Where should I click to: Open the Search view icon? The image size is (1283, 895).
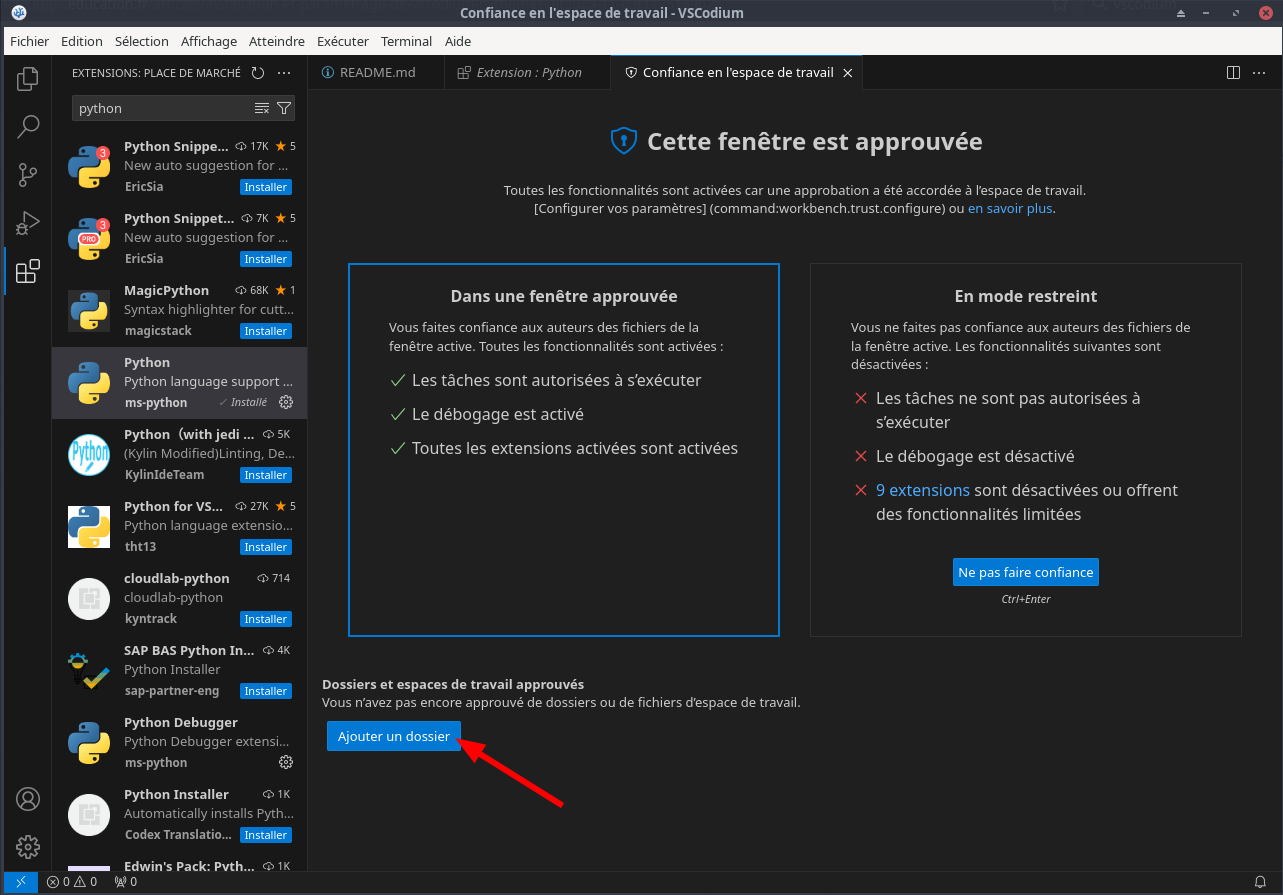pyautogui.click(x=28, y=126)
